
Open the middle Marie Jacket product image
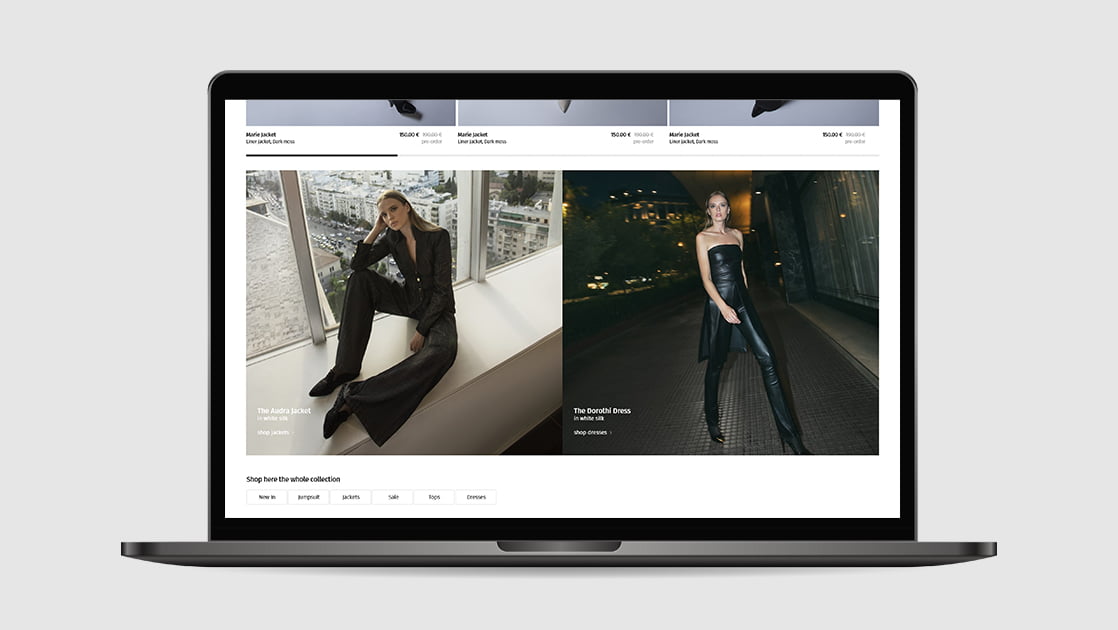tap(562, 112)
